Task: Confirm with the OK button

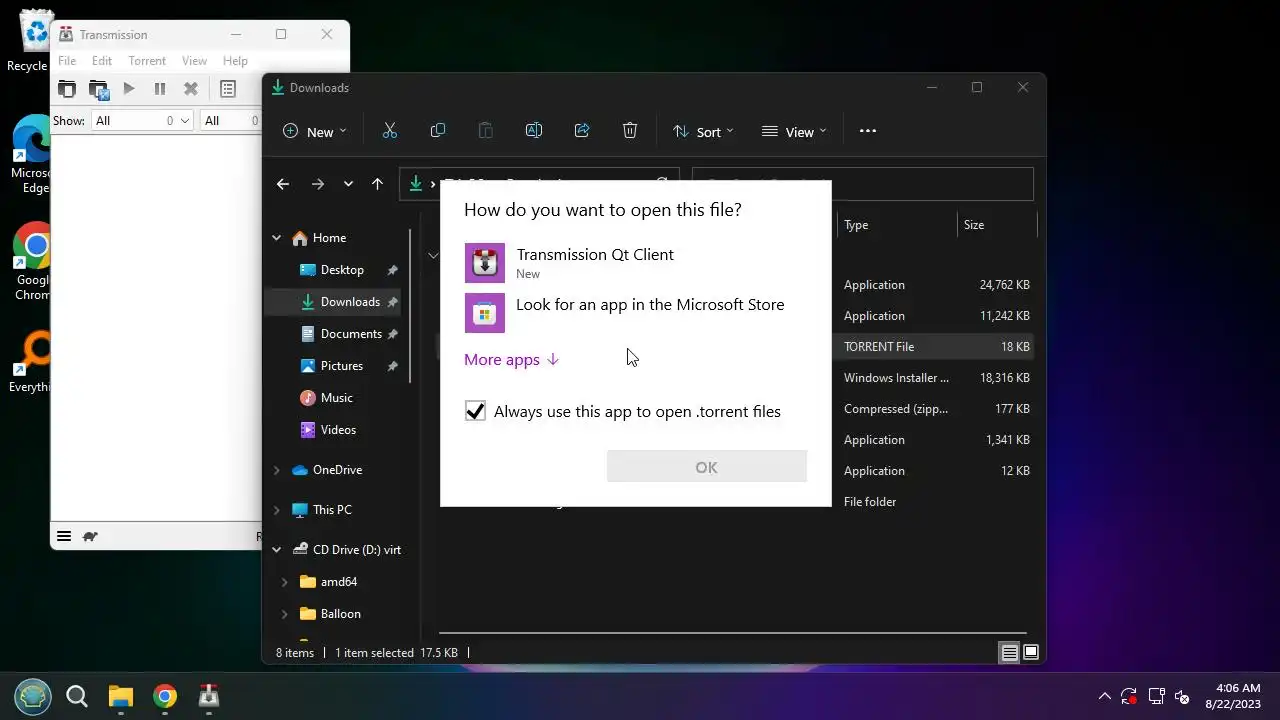Action: (706, 467)
